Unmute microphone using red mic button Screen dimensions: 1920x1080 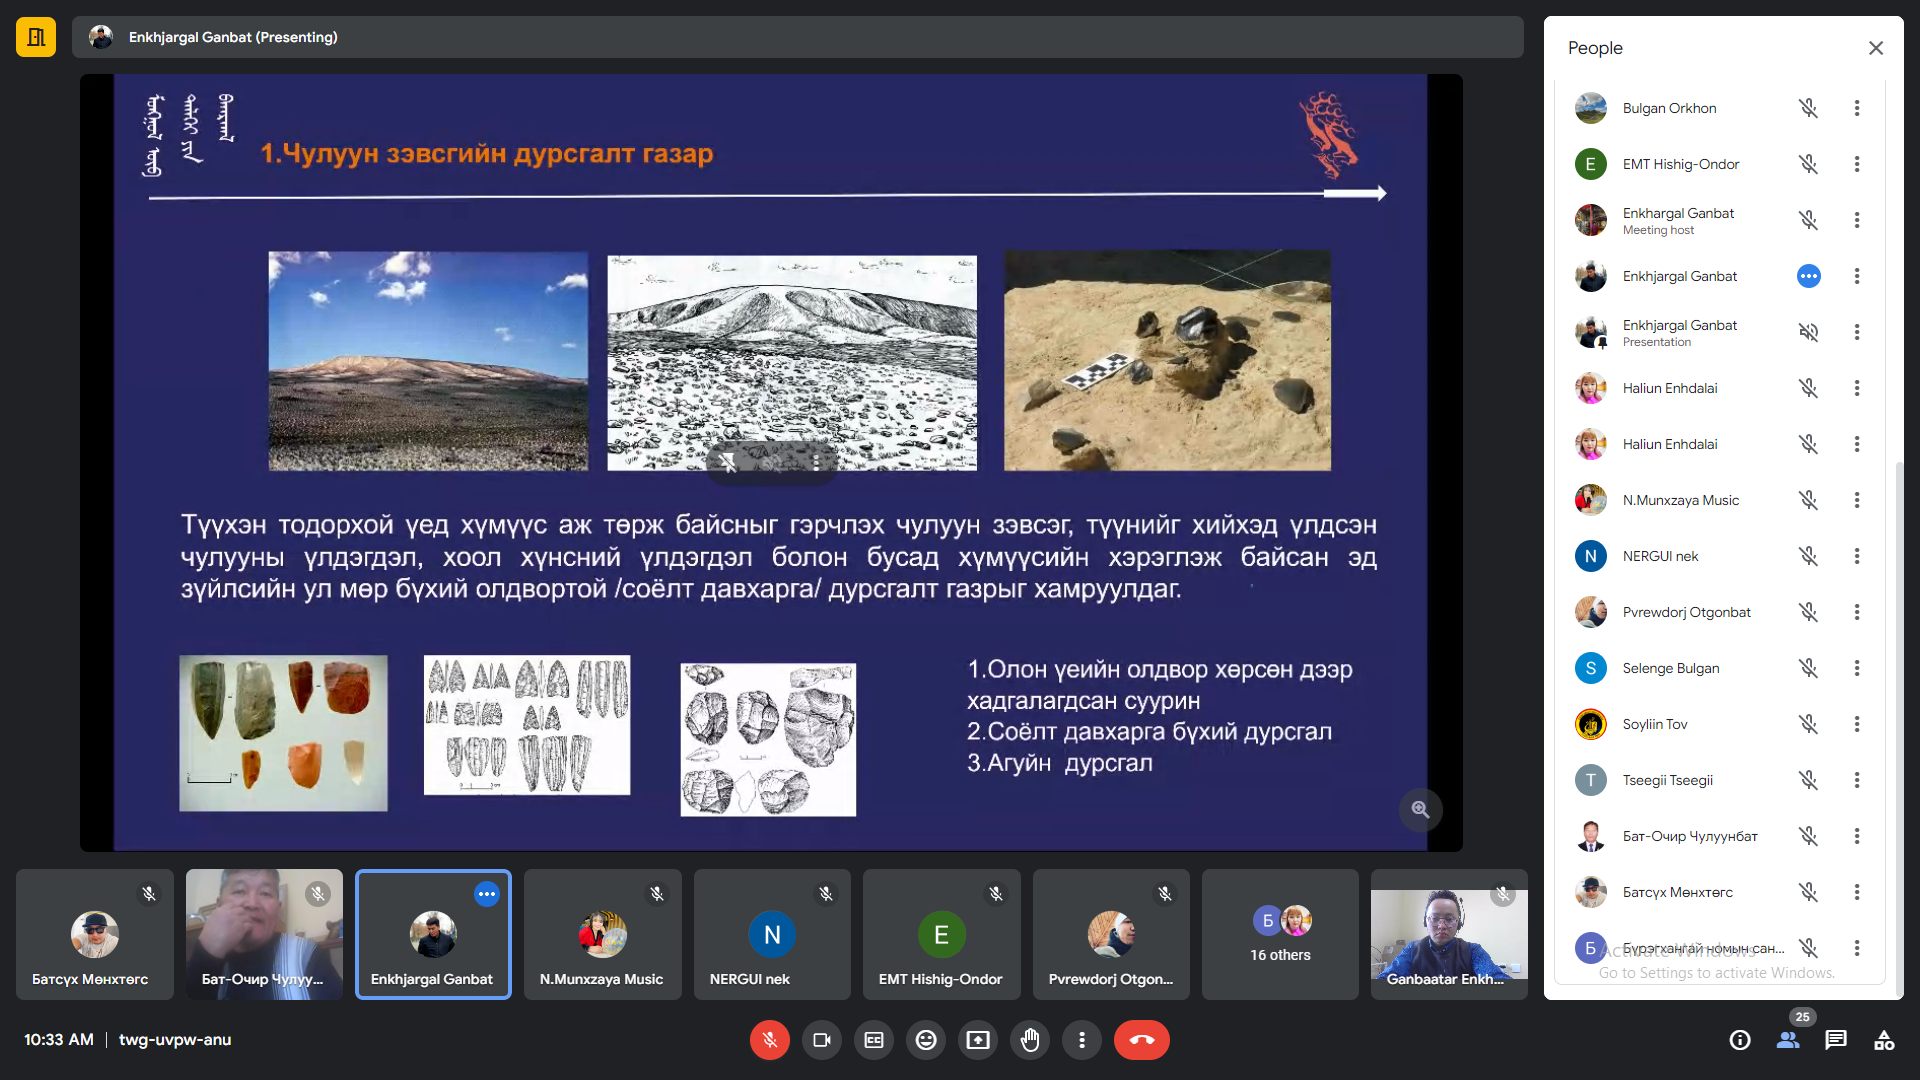click(x=769, y=1040)
